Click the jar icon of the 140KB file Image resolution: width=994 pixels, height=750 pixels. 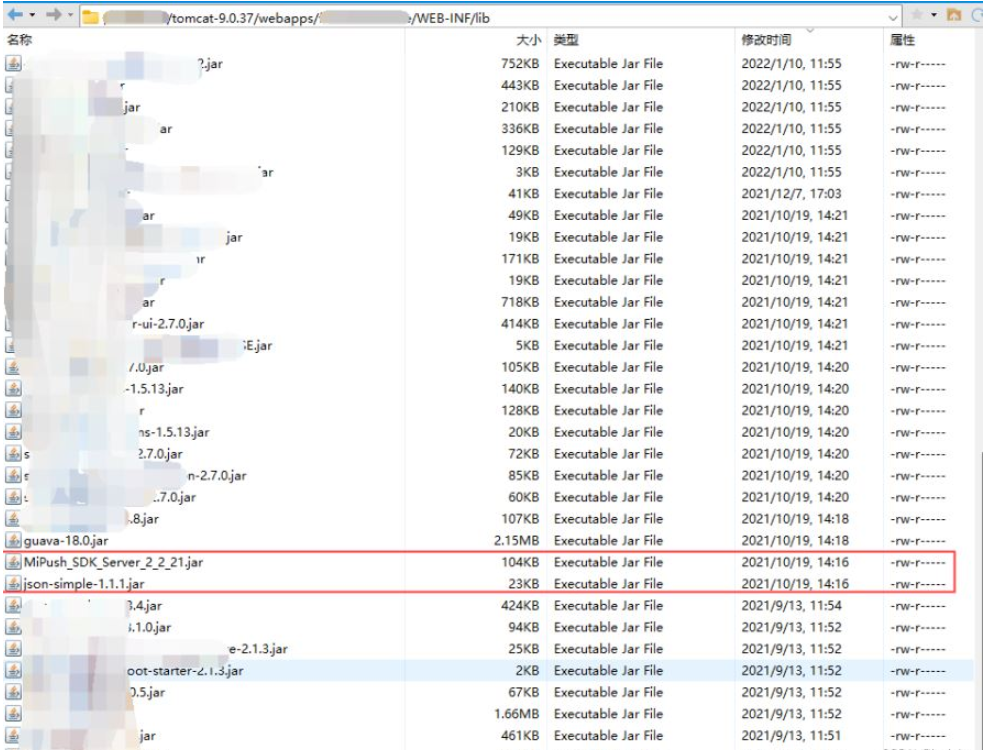click(x=13, y=389)
